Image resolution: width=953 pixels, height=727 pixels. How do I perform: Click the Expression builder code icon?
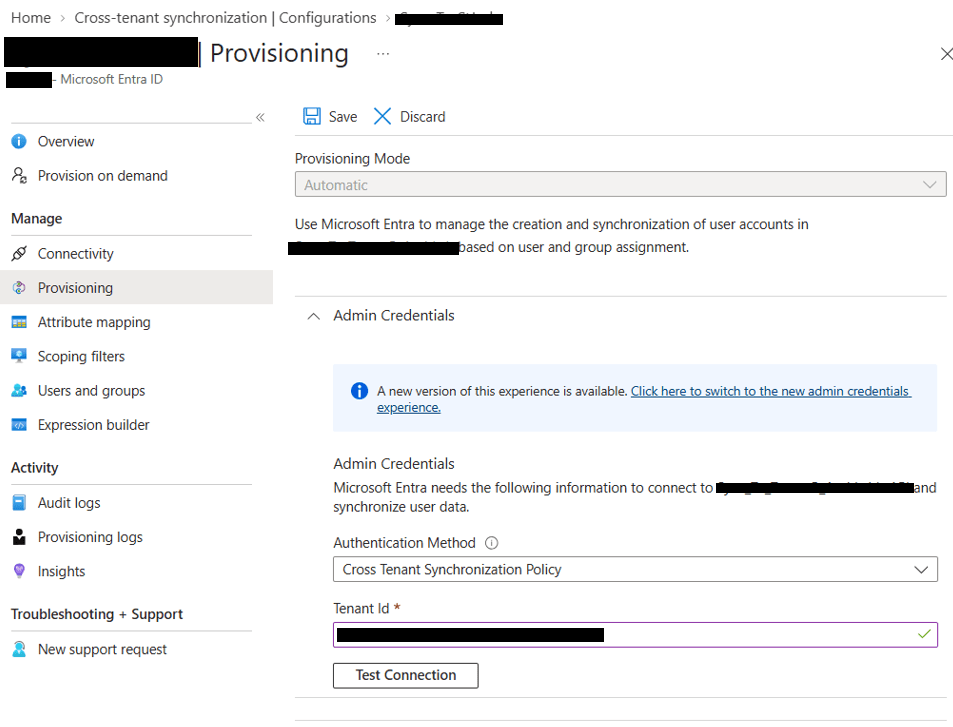pyautogui.click(x=19, y=425)
